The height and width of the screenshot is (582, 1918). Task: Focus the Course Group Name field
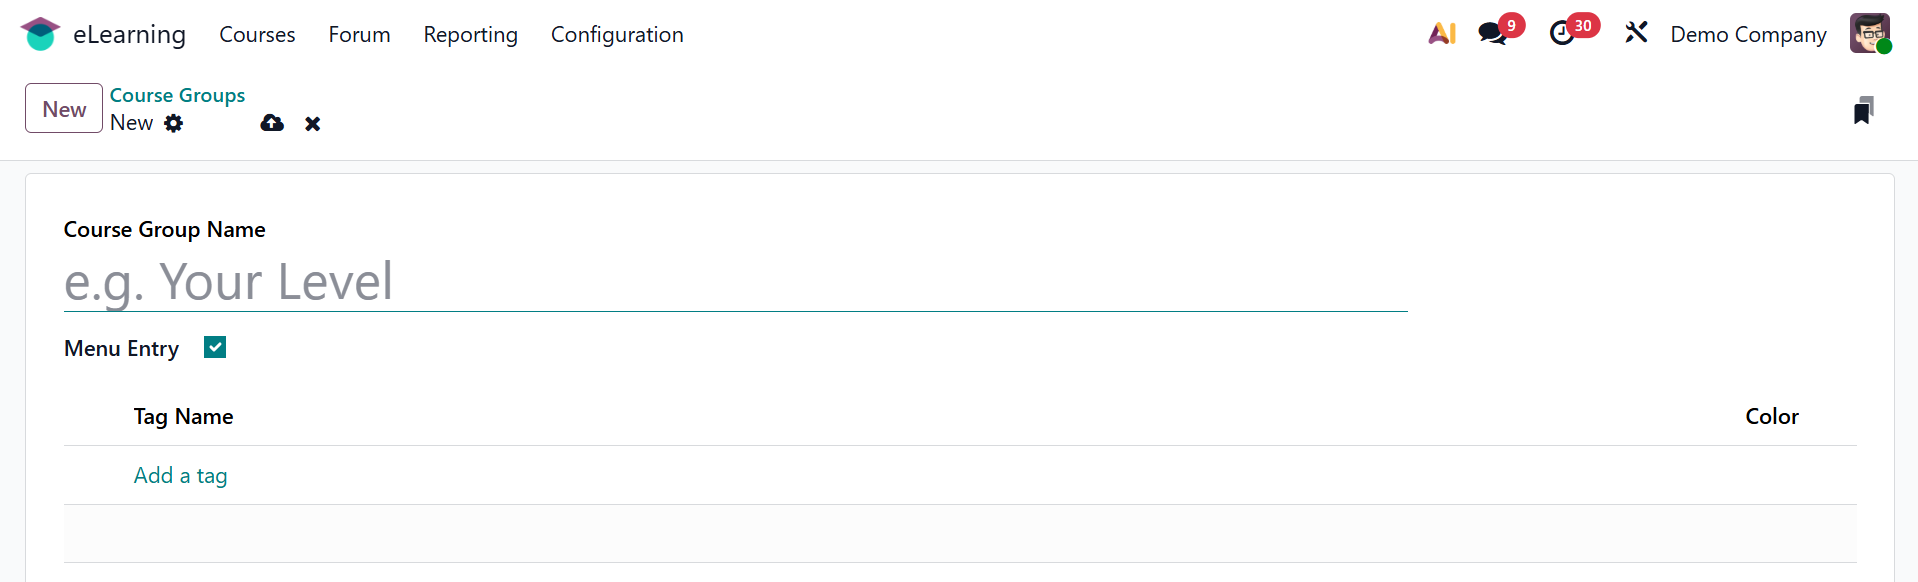click(x=735, y=282)
